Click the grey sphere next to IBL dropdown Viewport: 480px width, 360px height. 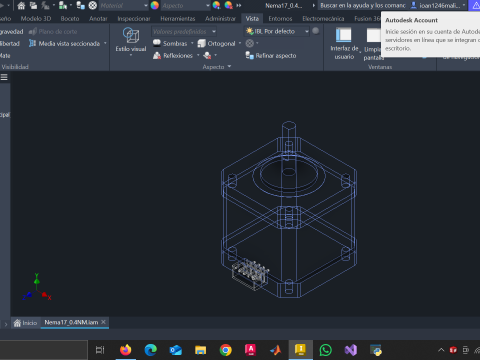(315, 31)
